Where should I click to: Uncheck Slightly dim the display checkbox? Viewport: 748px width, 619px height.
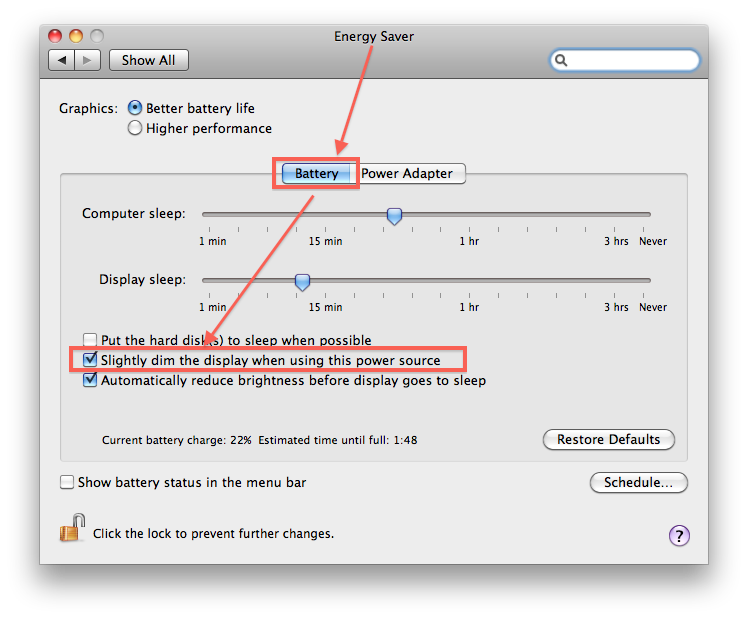90,360
